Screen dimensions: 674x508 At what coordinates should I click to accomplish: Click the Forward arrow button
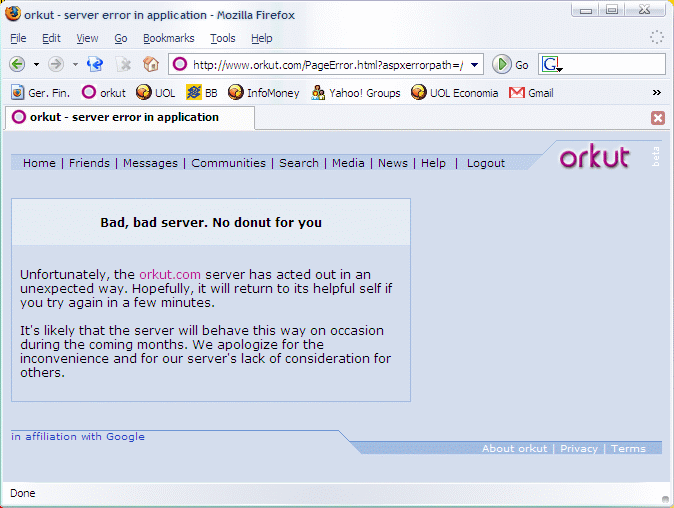coord(55,64)
